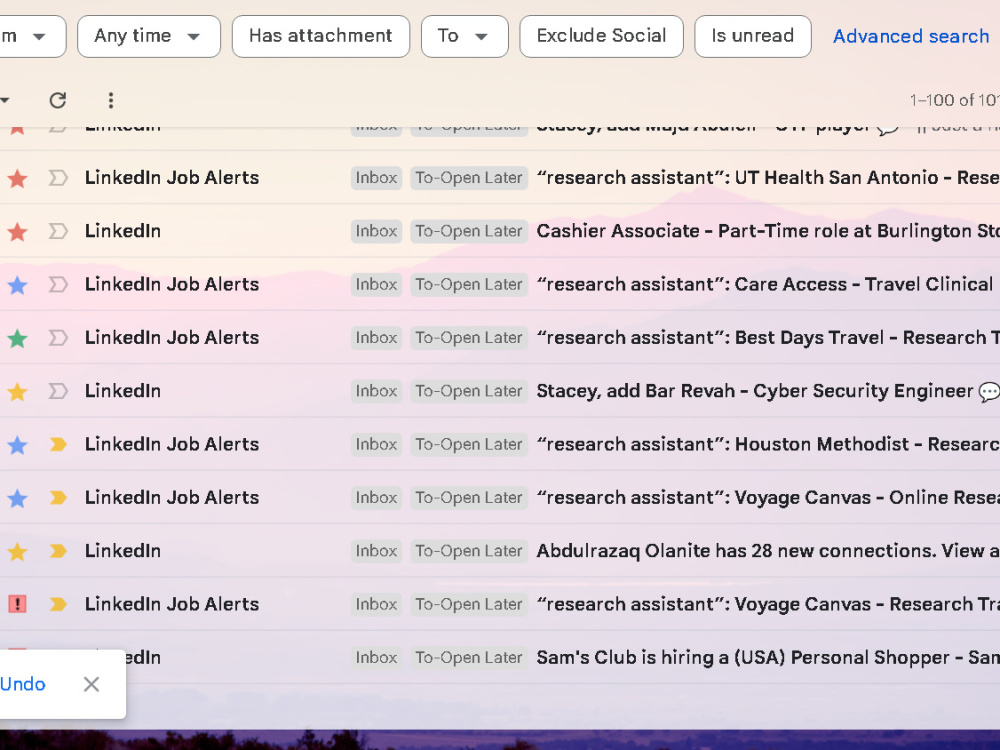Viewport: 1000px width, 750px height.
Task: Toggle red bang marker on Voyage Canvas Research Tra email
Action: coord(17,604)
